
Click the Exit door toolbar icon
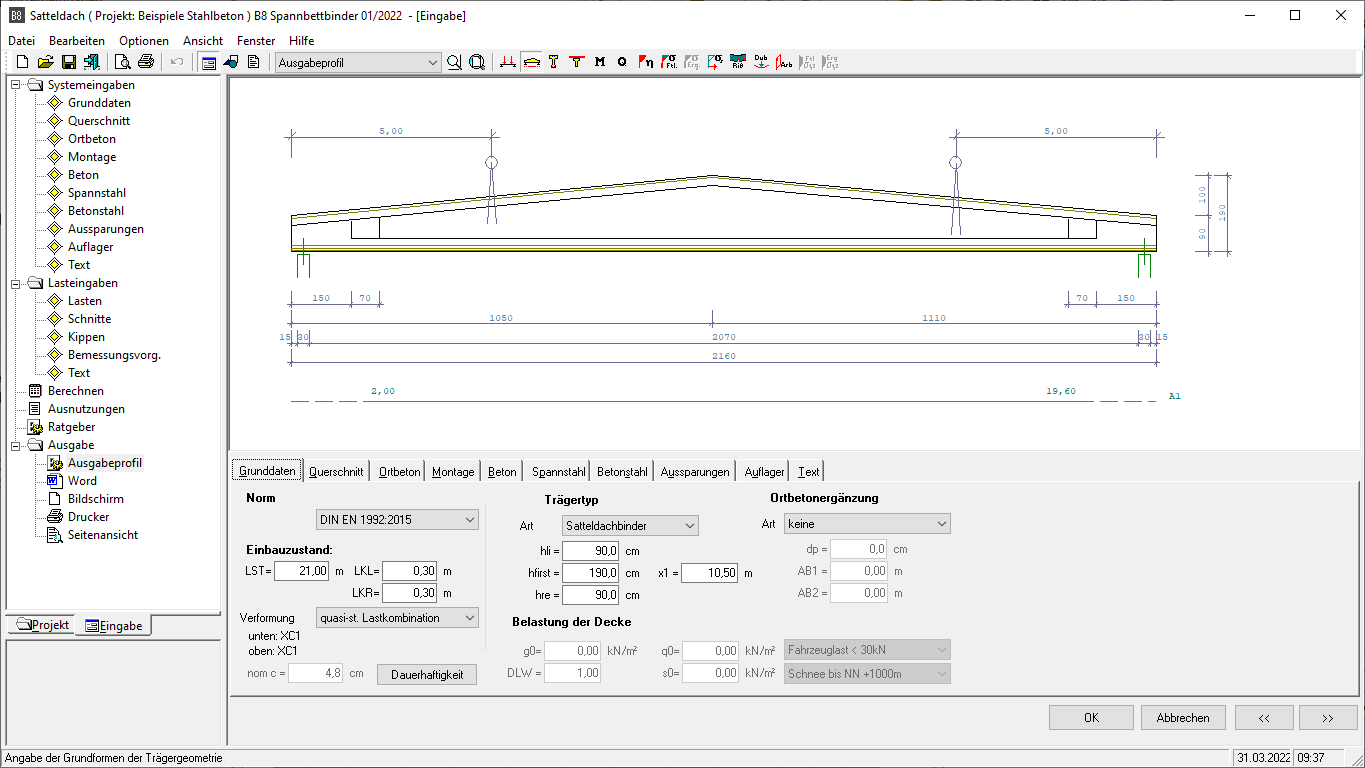pos(92,62)
